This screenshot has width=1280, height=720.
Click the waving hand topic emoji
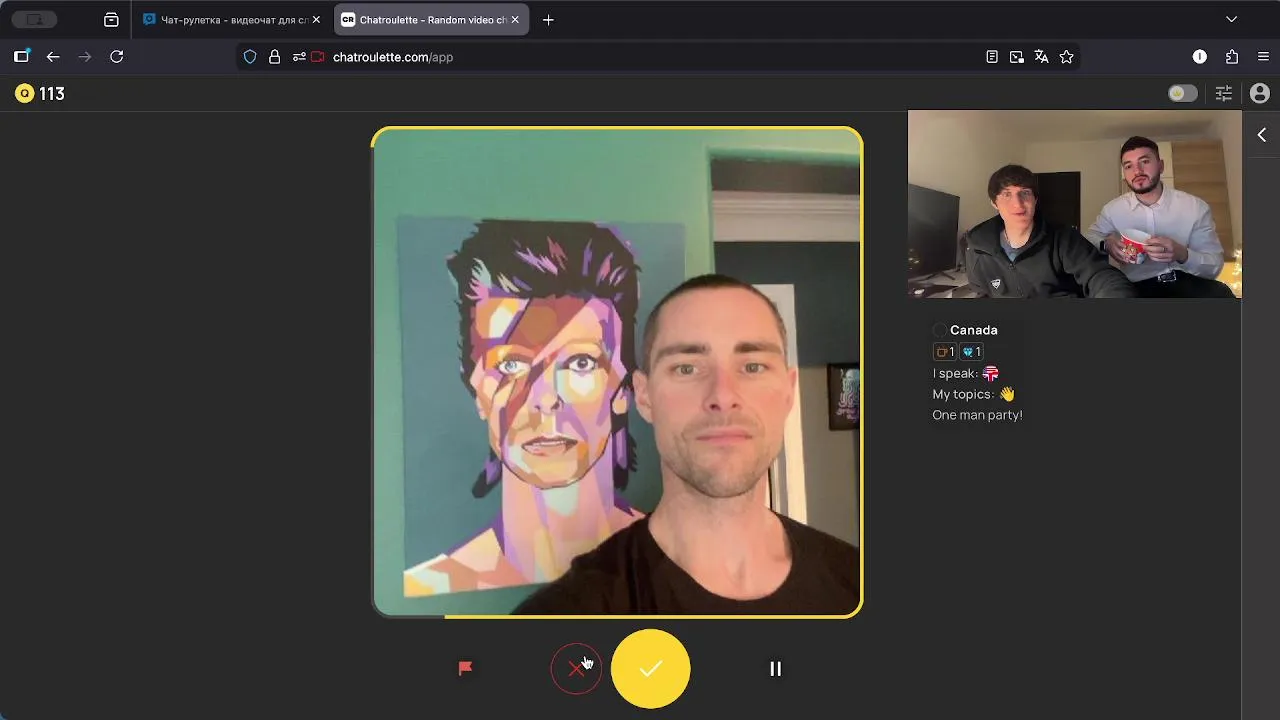tap(1007, 394)
